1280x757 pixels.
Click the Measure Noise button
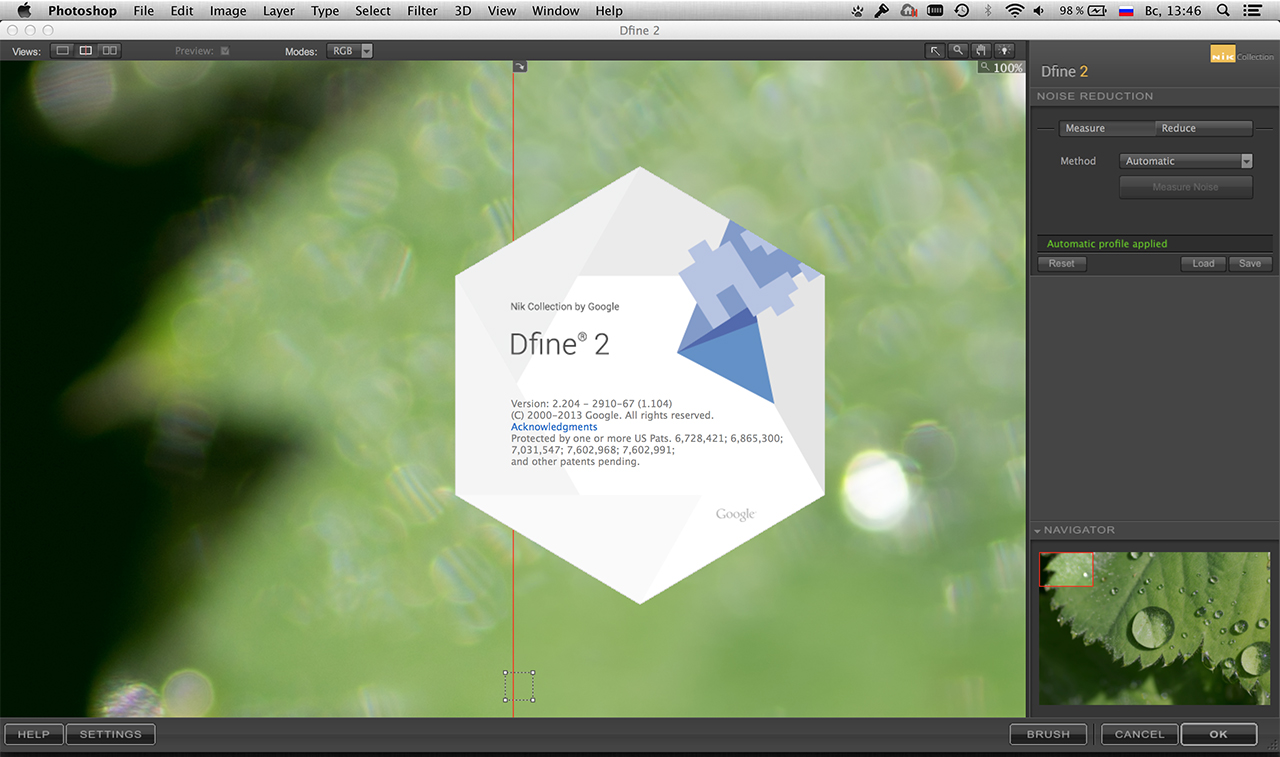pyautogui.click(x=1186, y=187)
